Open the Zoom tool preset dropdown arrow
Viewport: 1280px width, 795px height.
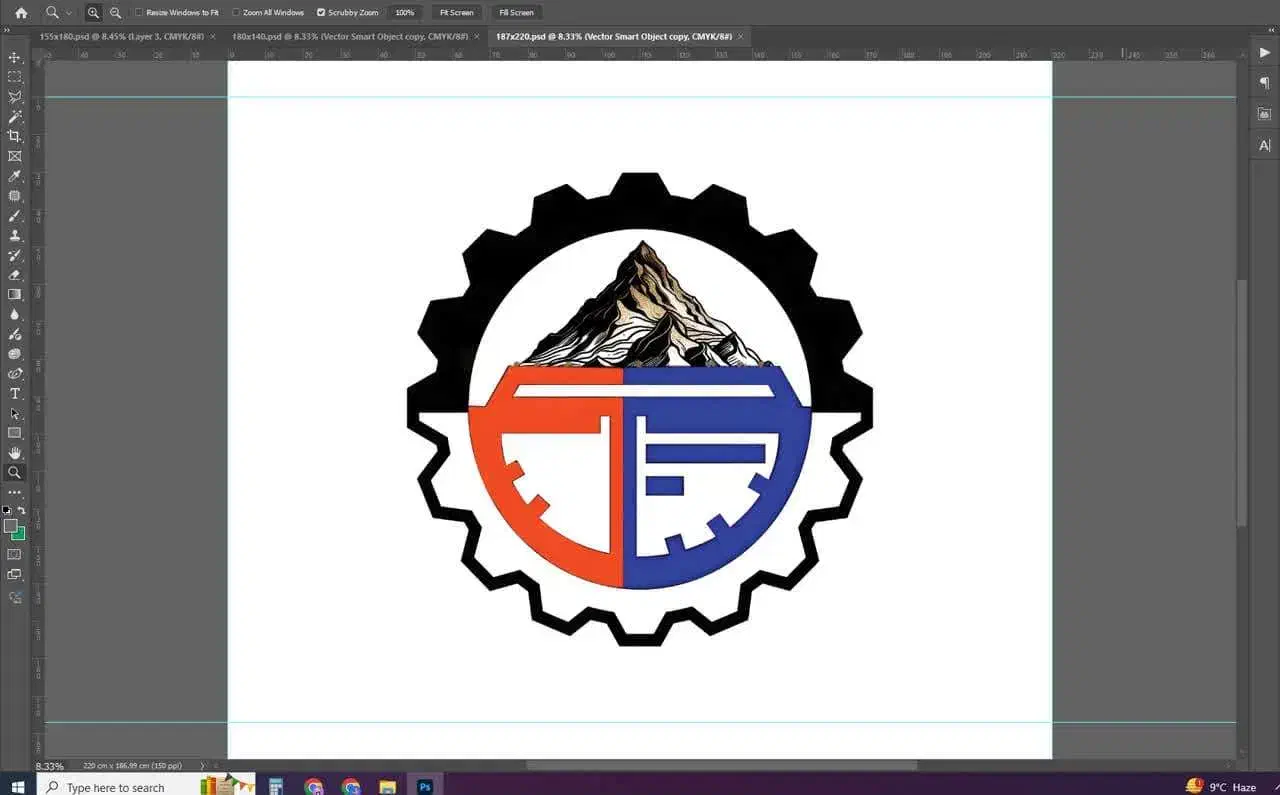coord(68,13)
